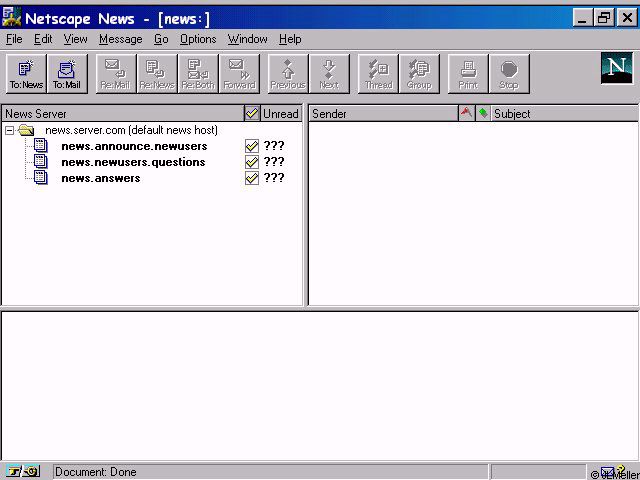This screenshot has height=480, width=640.
Task: Open the File menu
Action: (14, 39)
